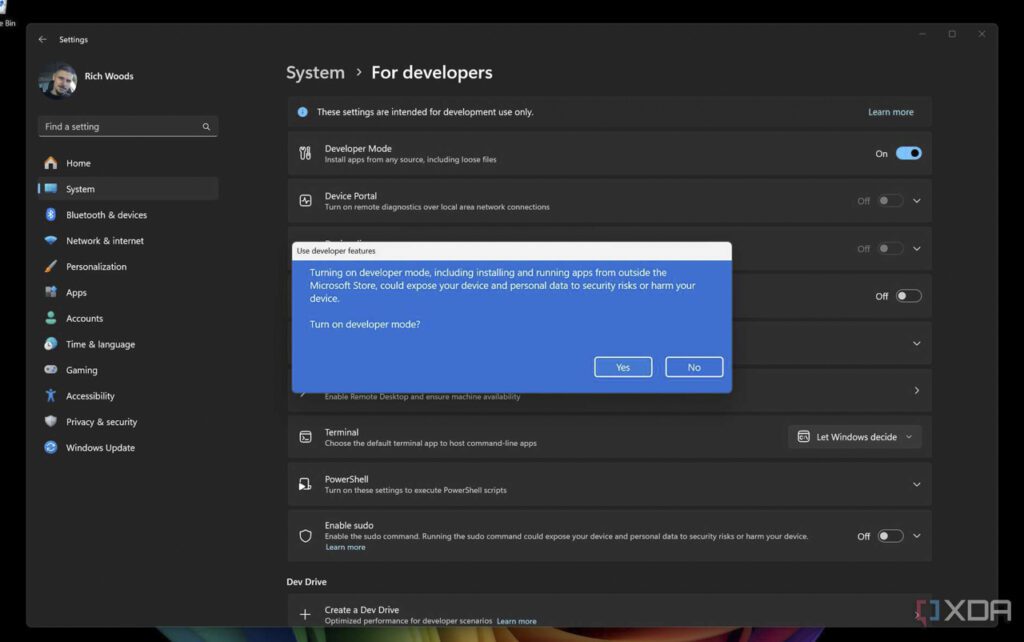Turn off the Developer Mode switch
The height and width of the screenshot is (642, 1024).
coord(908,153)
